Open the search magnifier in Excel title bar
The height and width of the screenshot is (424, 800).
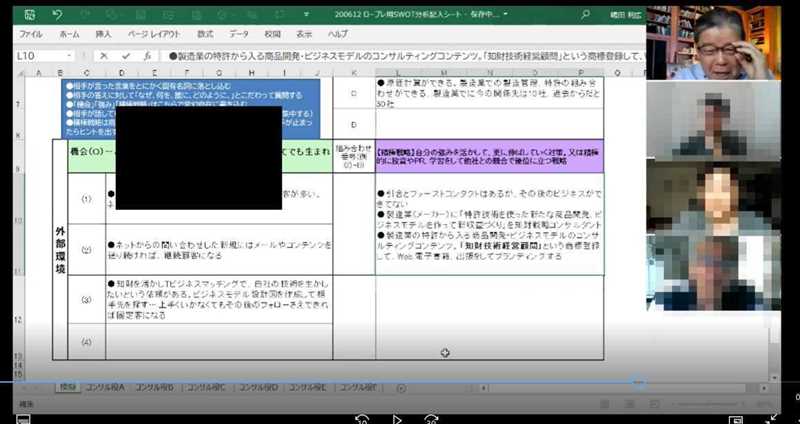tap(586, 14)
